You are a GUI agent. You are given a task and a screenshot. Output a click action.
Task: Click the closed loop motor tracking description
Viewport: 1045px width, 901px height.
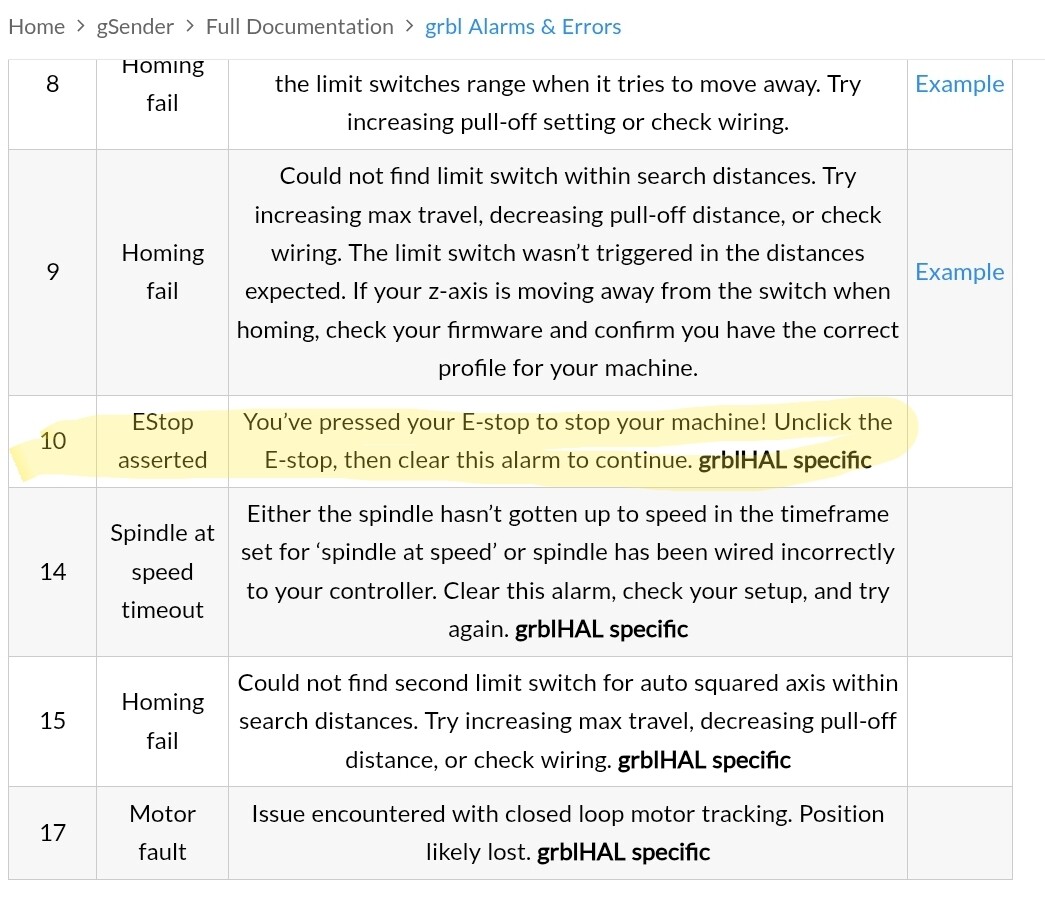[x=567, y=832]
